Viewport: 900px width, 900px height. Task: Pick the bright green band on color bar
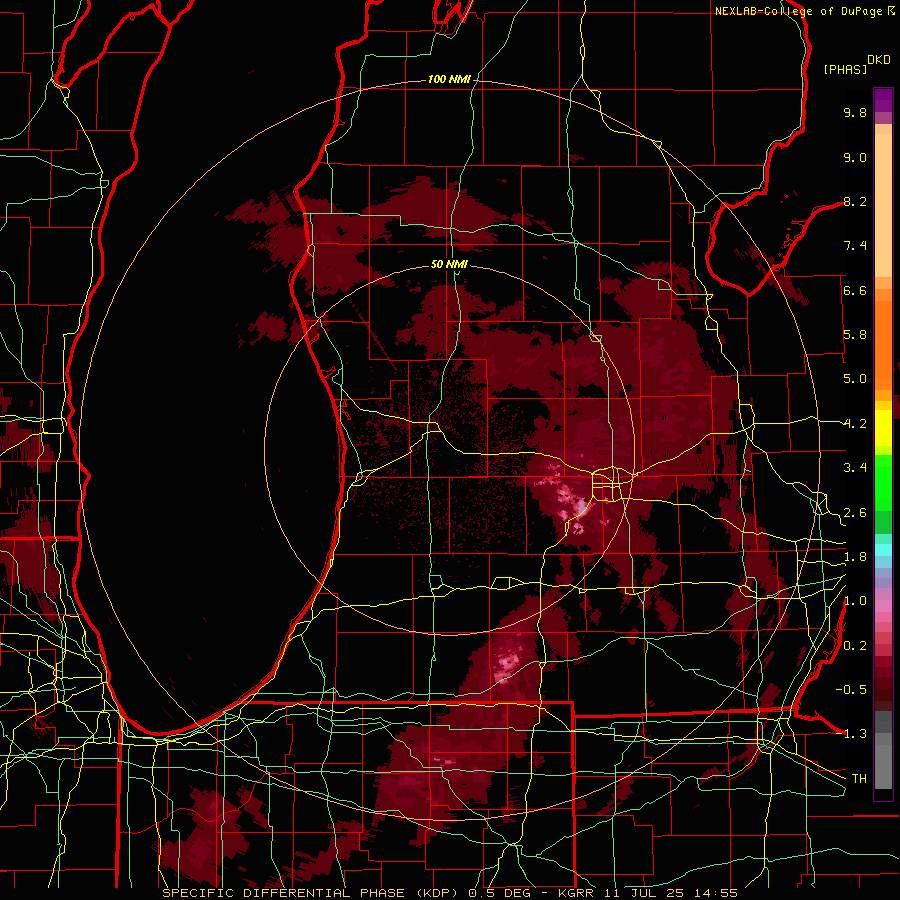pos(883,484)
